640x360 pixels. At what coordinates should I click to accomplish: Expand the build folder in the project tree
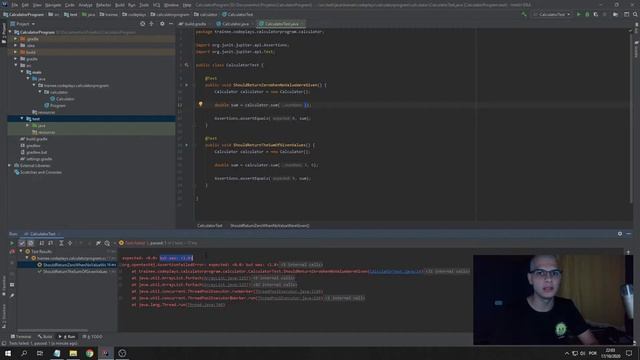(16, 52)
